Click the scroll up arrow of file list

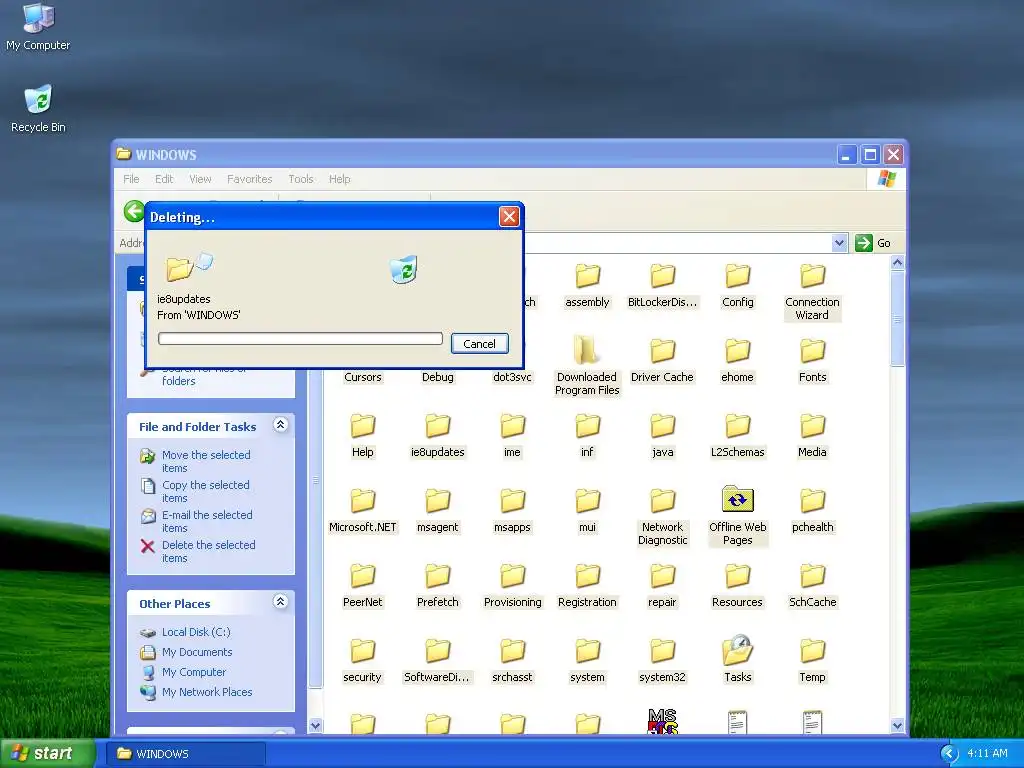[897, 263]
